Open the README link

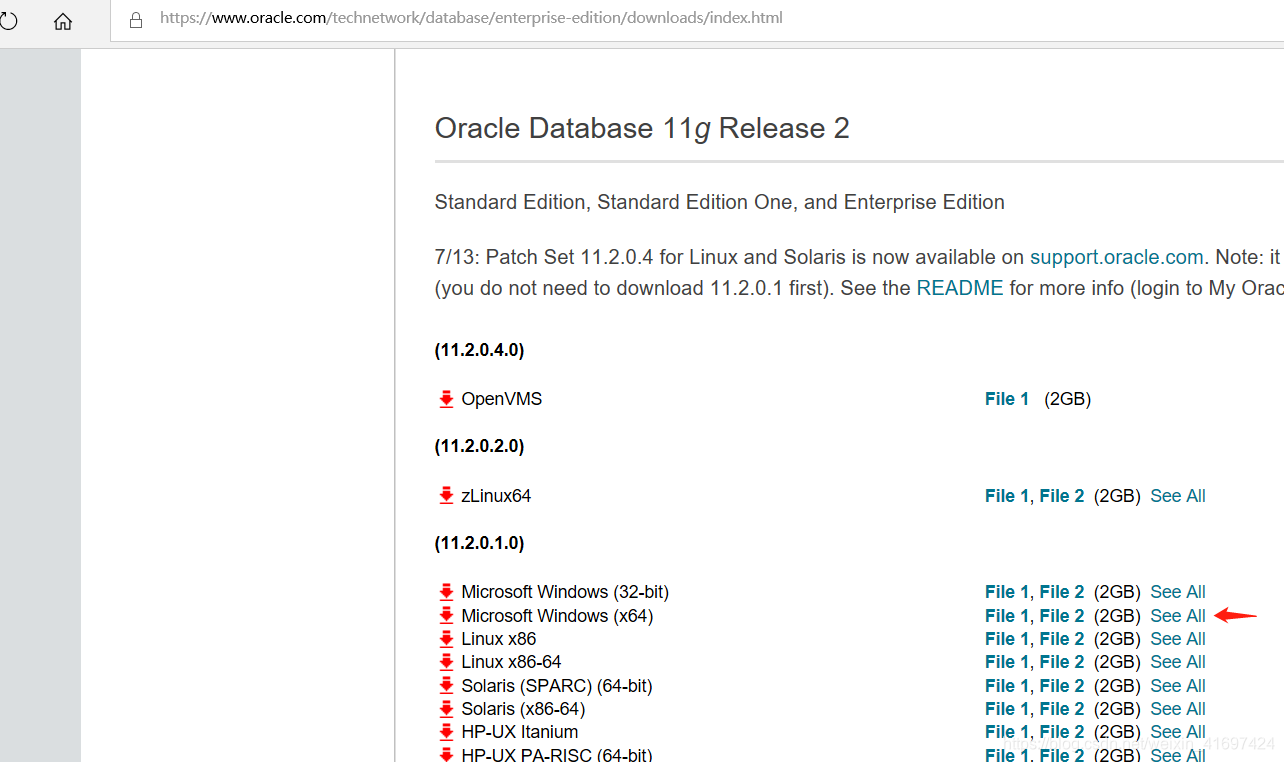960,288
